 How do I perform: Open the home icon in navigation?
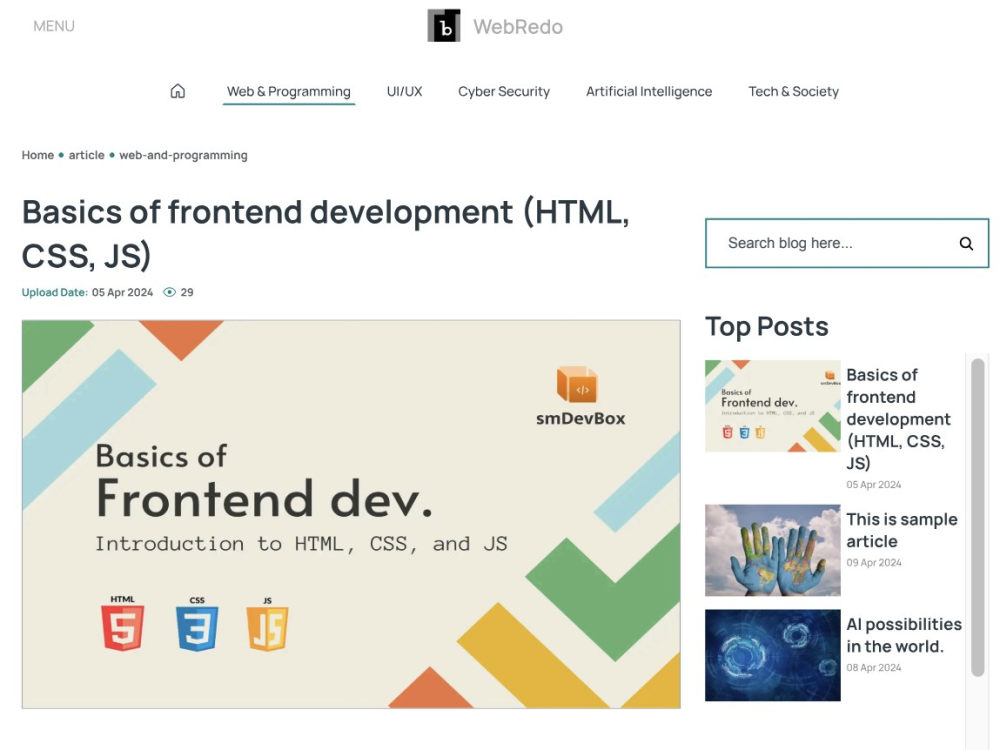(178, 91)
